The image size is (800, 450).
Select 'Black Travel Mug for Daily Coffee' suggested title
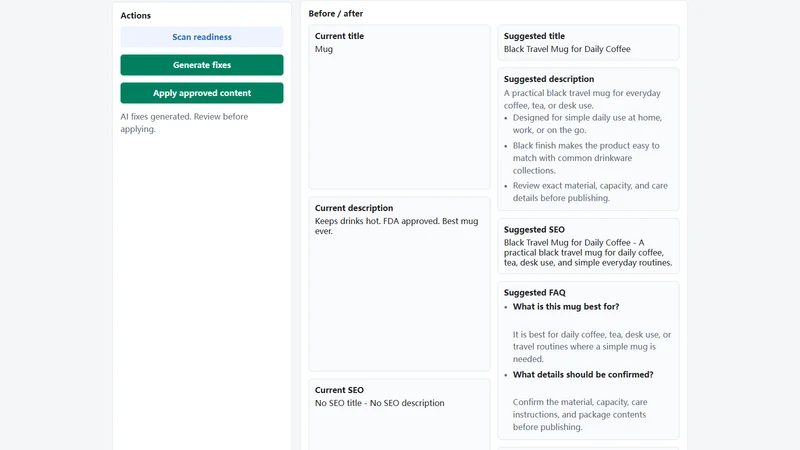tap(567, 49)
